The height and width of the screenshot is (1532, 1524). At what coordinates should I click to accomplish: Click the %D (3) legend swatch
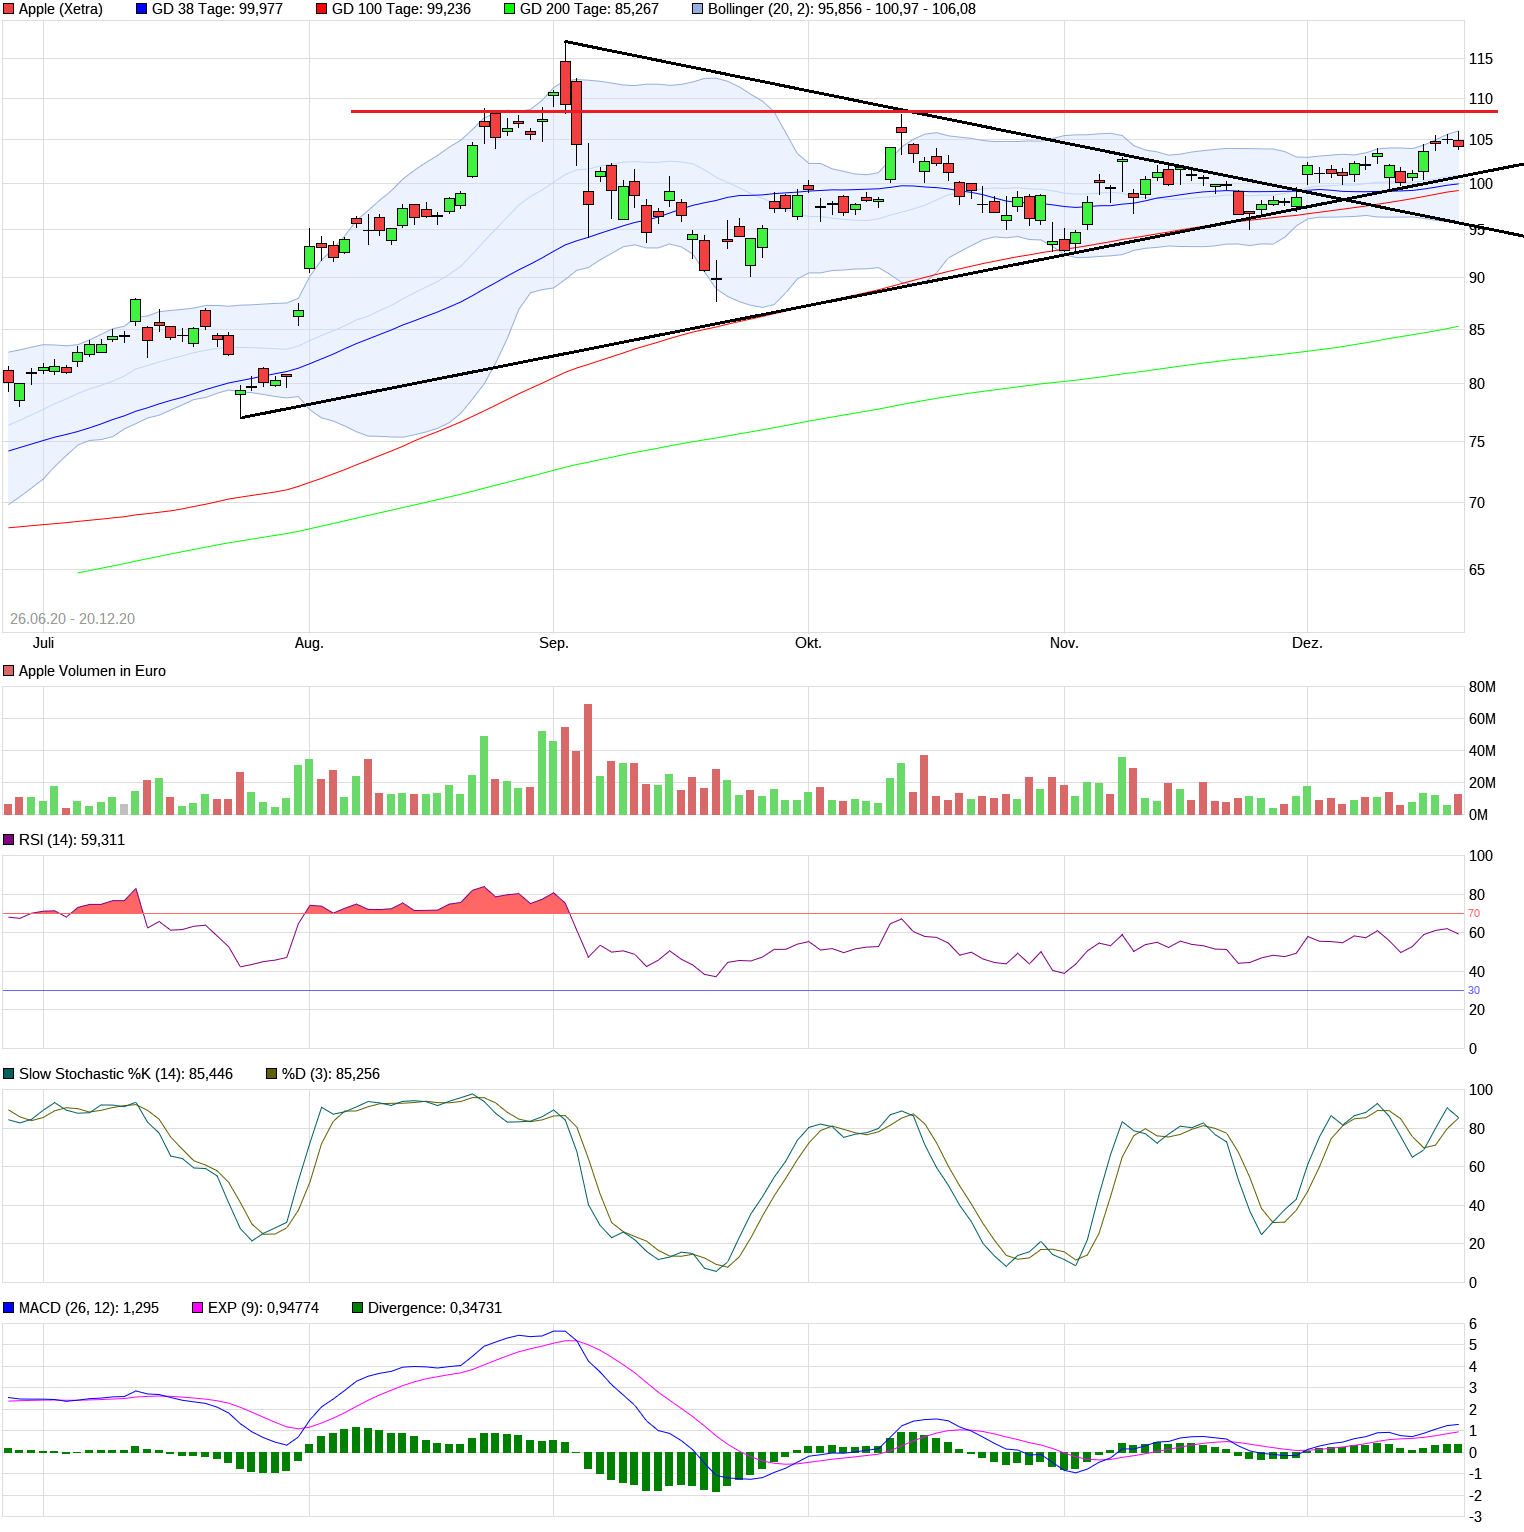[x=271, y=1074]
